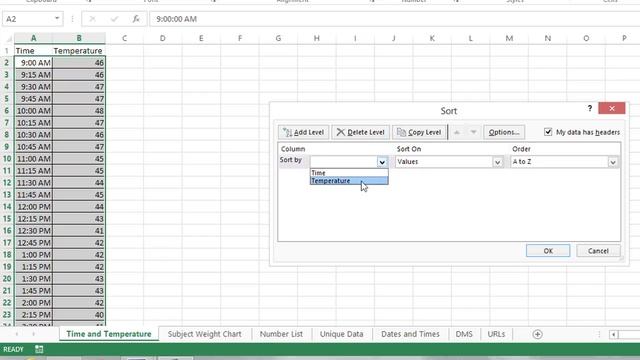This screenshot has width=640, height=360.
Task: Choose Temperature in the dropdown list
Action: coord(349,181)
